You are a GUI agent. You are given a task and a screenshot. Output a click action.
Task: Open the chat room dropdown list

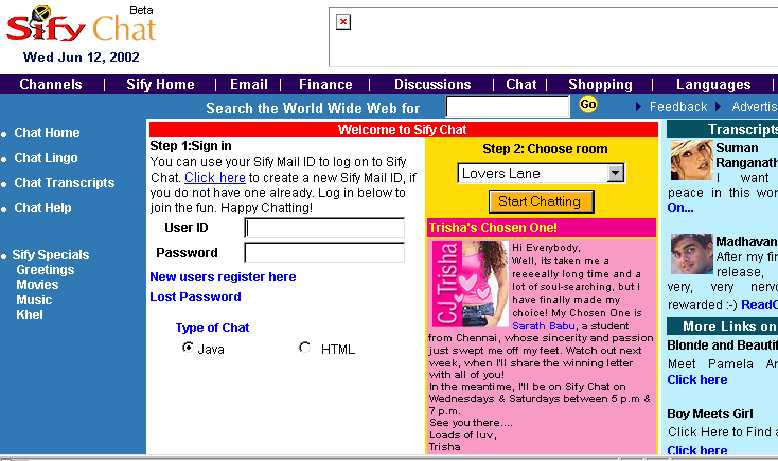(615, 173)
